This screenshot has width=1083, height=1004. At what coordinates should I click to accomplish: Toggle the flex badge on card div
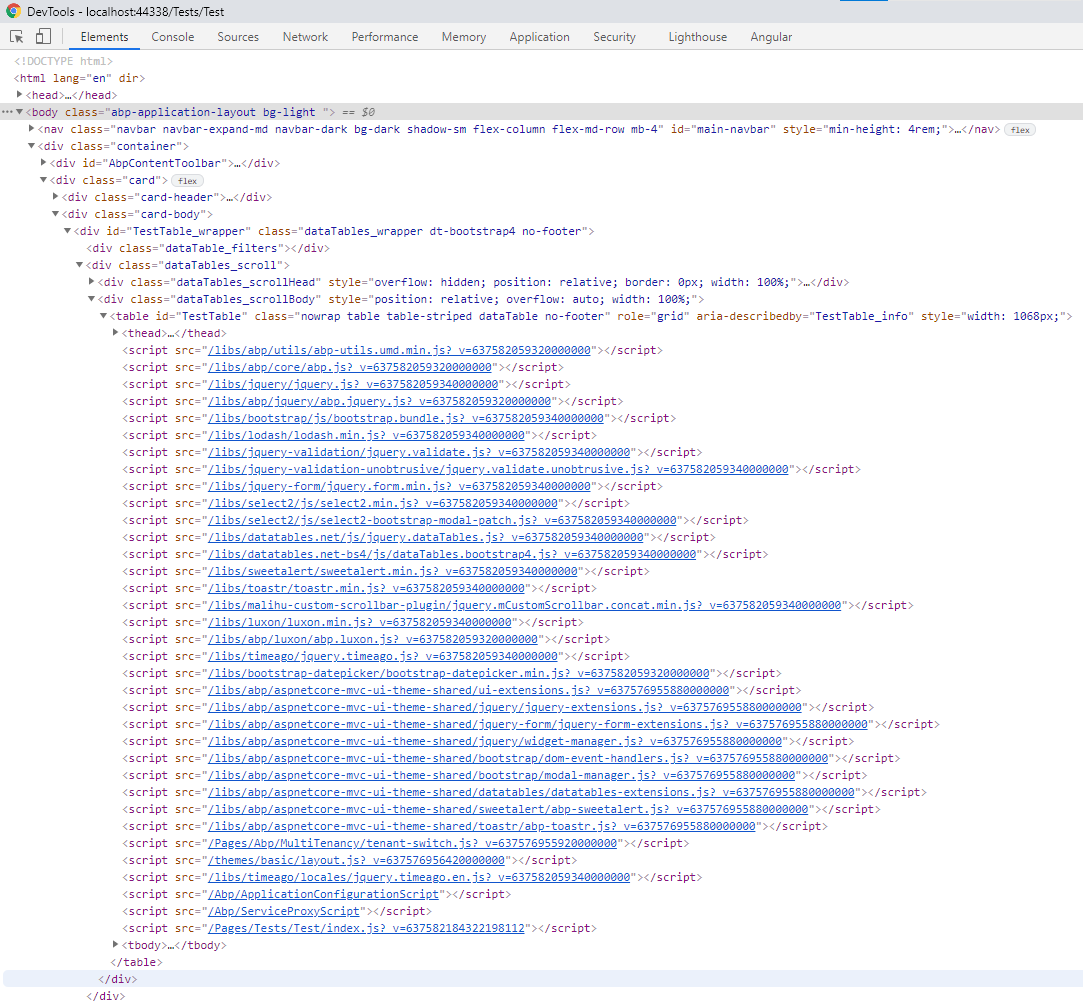pyautogui.click(x=187, y=181)
